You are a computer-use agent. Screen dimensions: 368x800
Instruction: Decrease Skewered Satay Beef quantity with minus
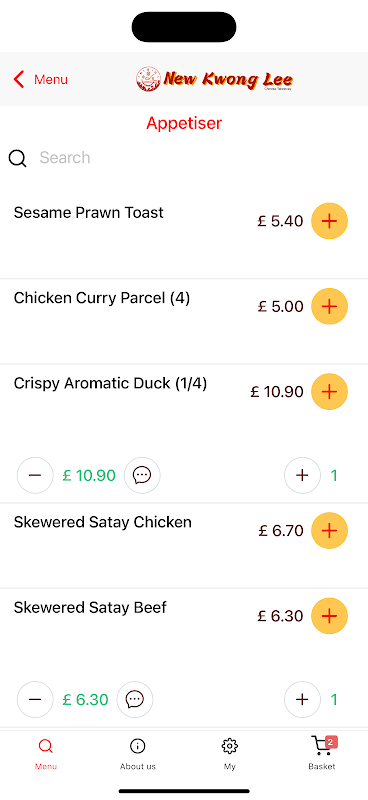click(35, 699)
